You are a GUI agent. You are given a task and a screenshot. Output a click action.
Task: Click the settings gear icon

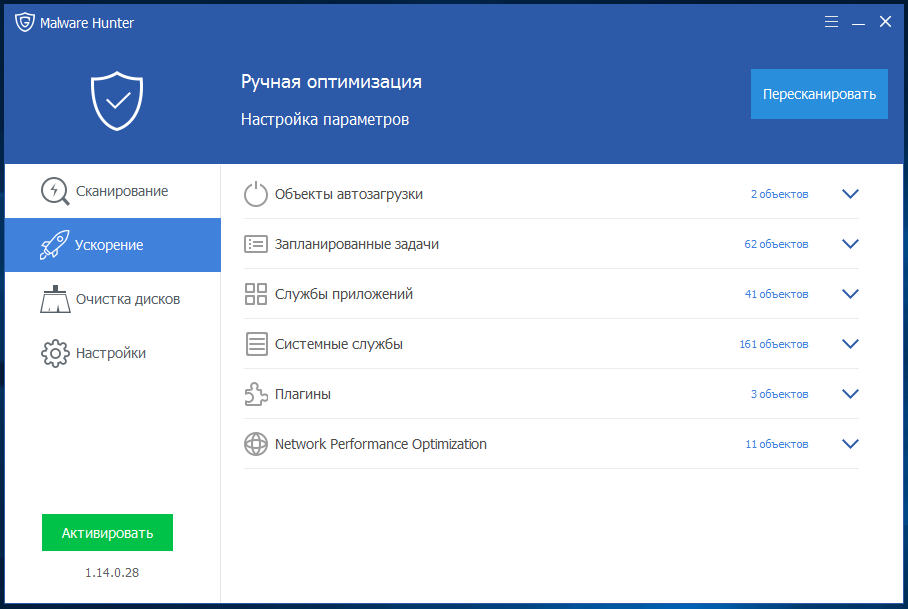point(55,353)
